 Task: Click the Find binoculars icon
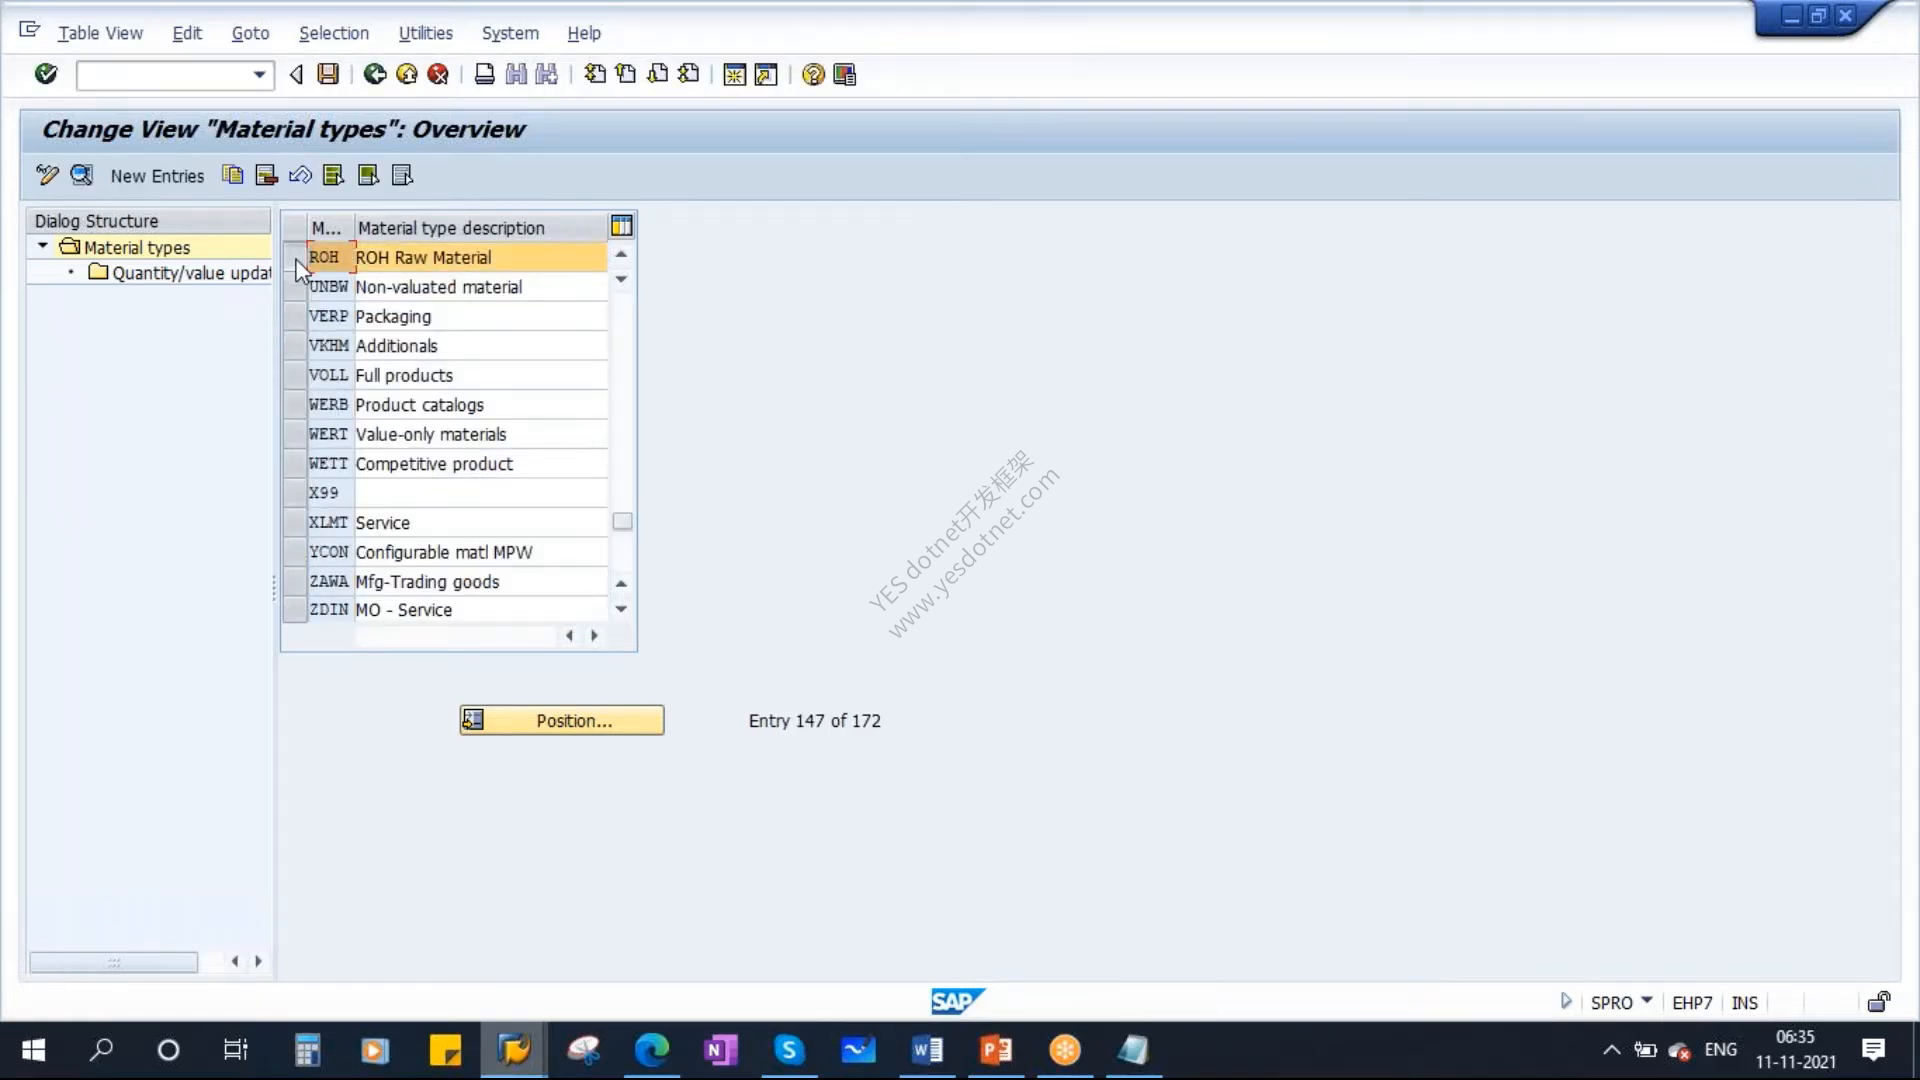[x=516, y=74]
